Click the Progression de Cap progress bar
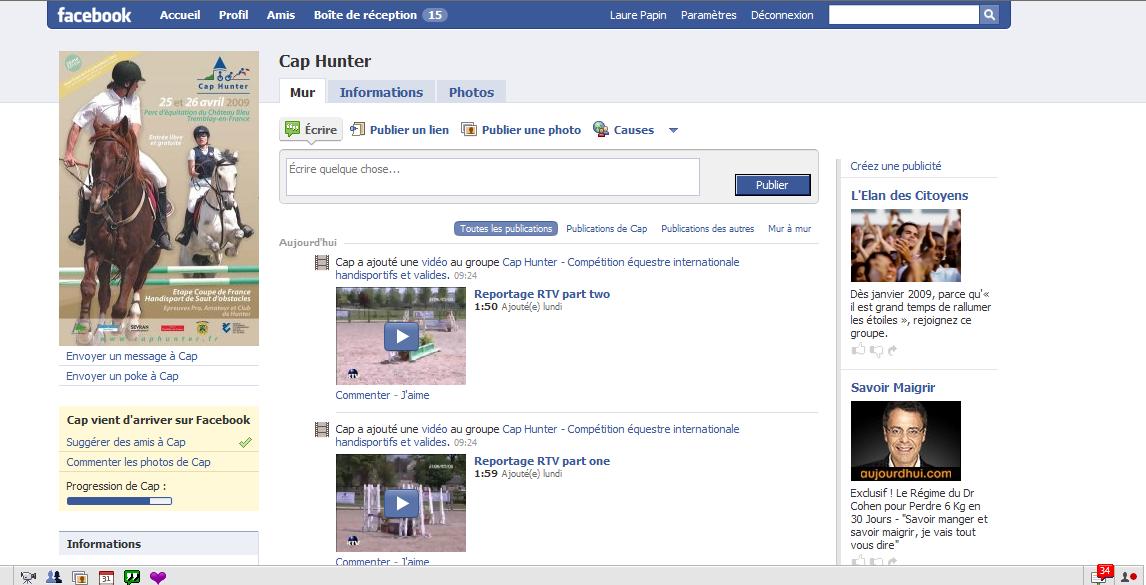 pyautogui.click(x=119, y=501)
